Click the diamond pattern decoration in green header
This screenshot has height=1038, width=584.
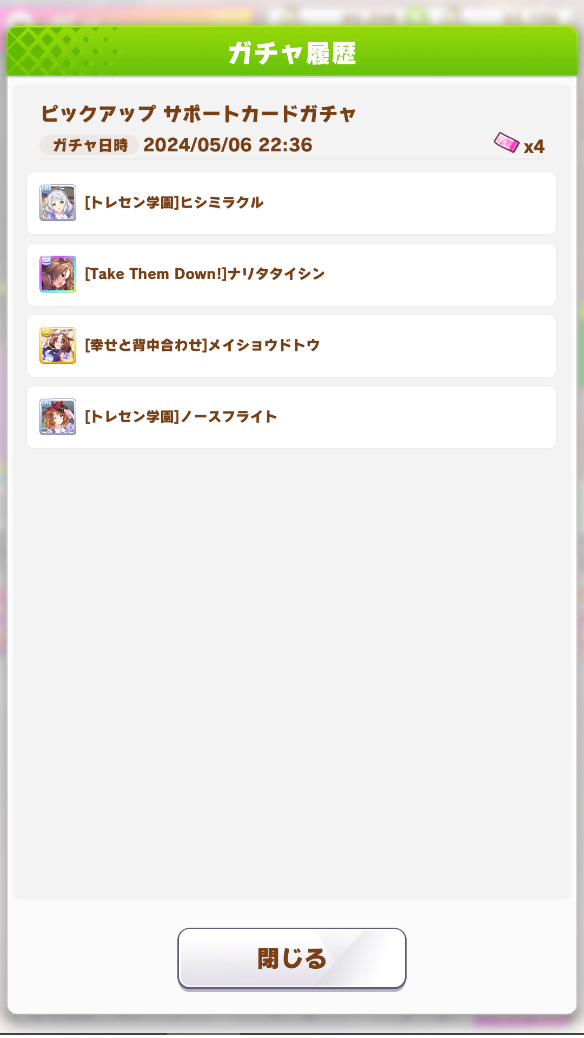coord(63,52)
